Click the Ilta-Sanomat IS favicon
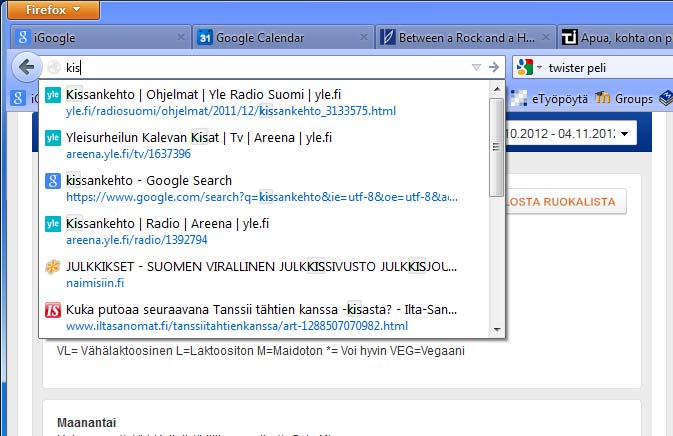This screenshot has height=436, width=673. 53,309
